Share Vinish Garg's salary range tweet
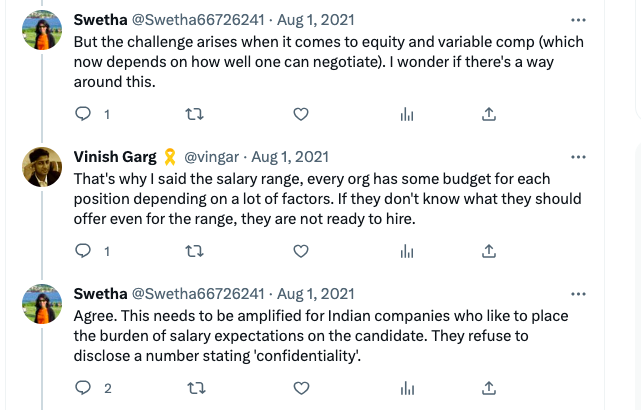 [x=489, y=251]
